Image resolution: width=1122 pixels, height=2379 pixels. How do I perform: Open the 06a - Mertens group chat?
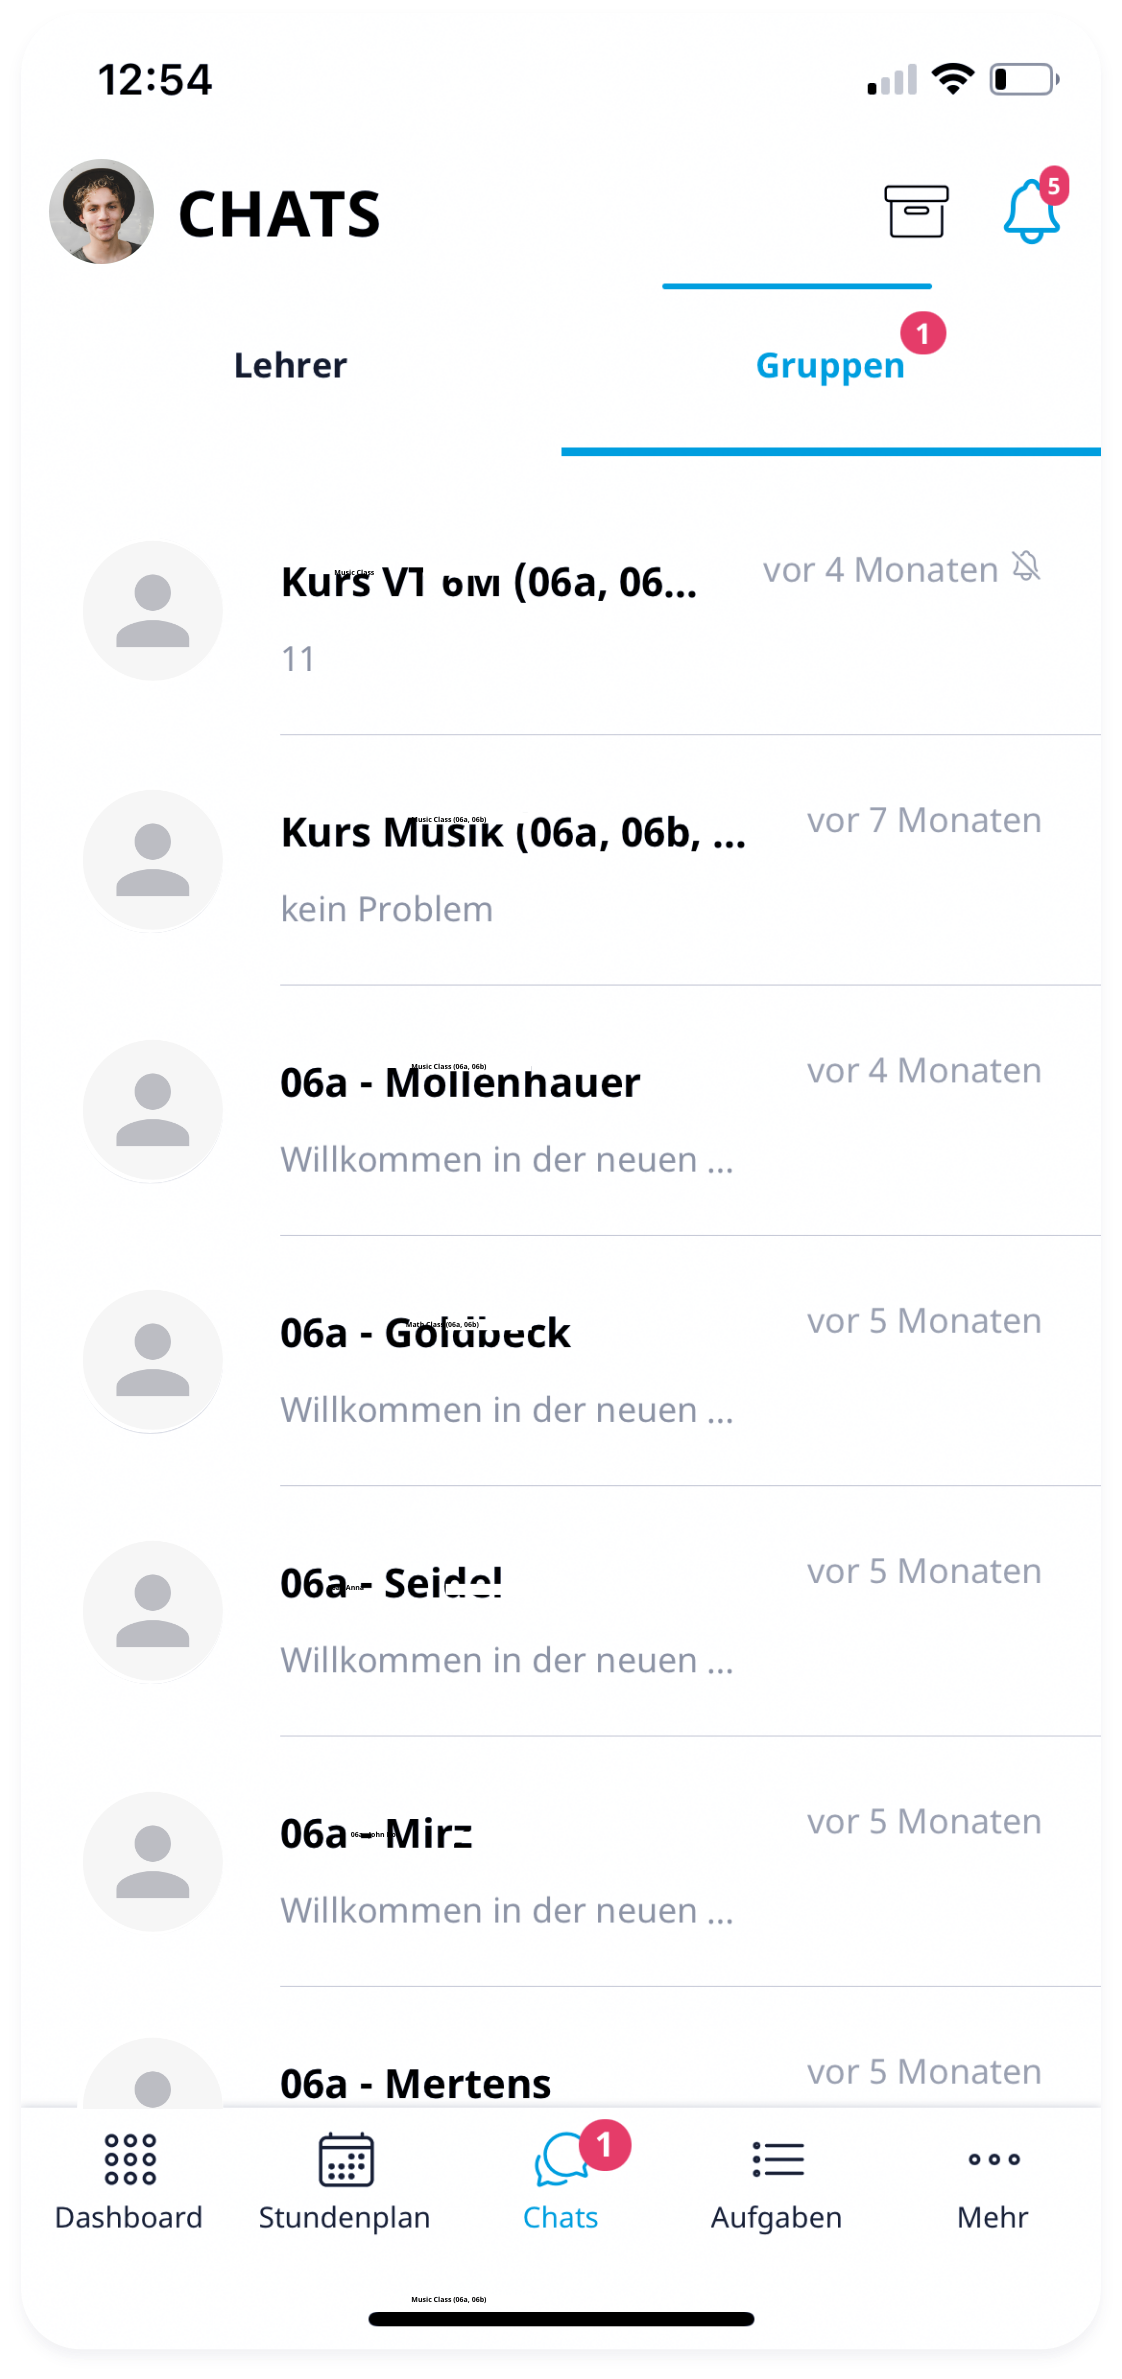click(600, 2080)
